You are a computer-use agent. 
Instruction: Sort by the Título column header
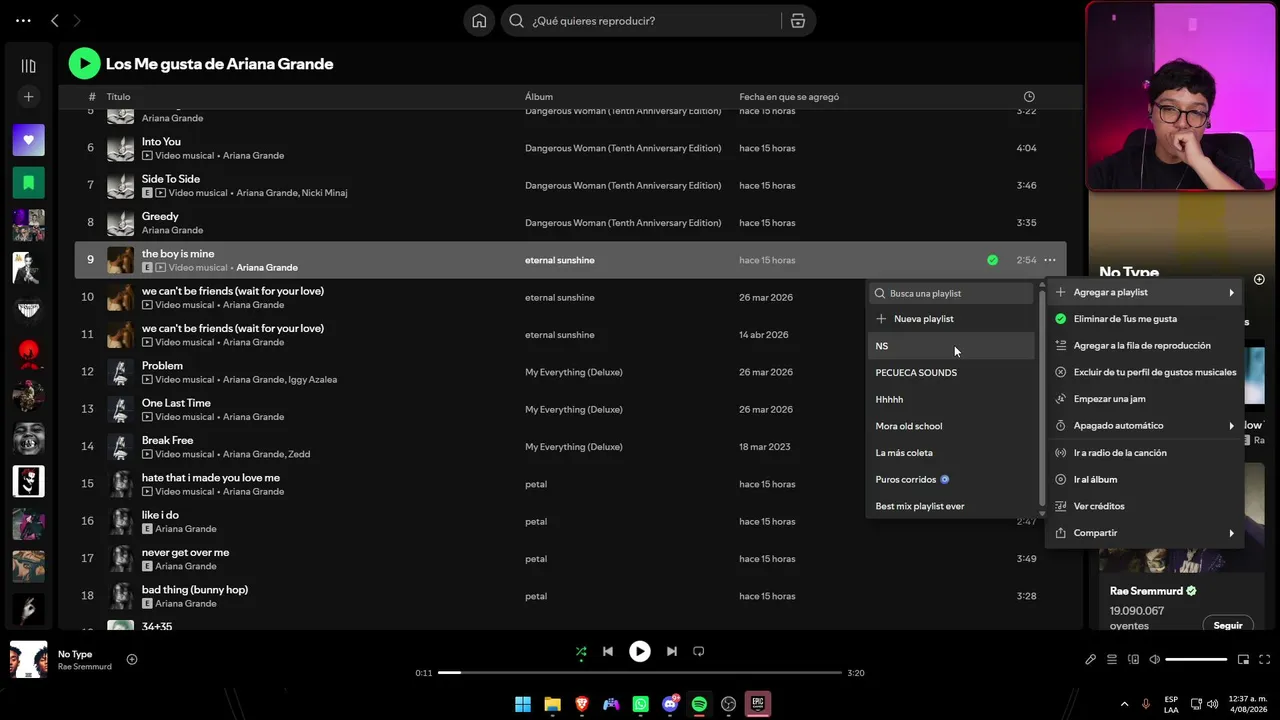pos(118,97)
